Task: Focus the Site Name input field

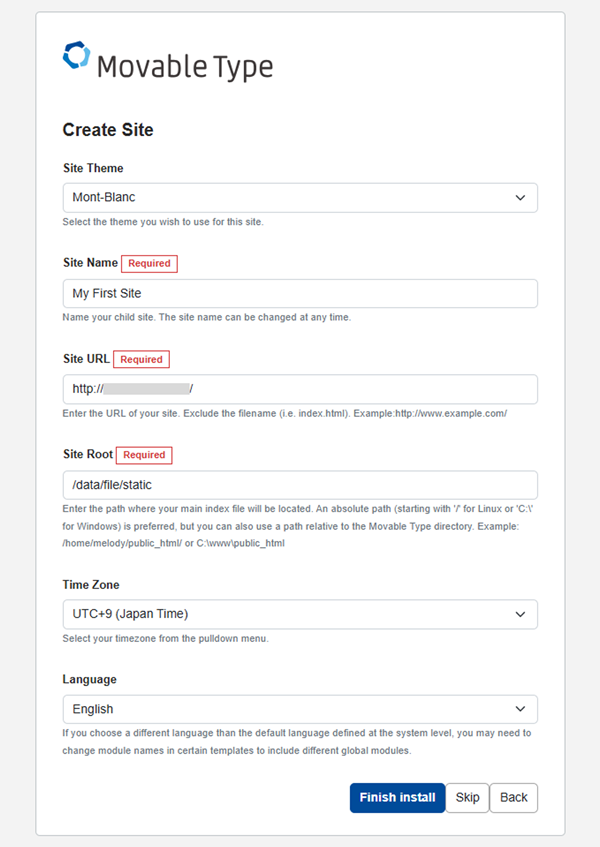Action: [300, 294]
